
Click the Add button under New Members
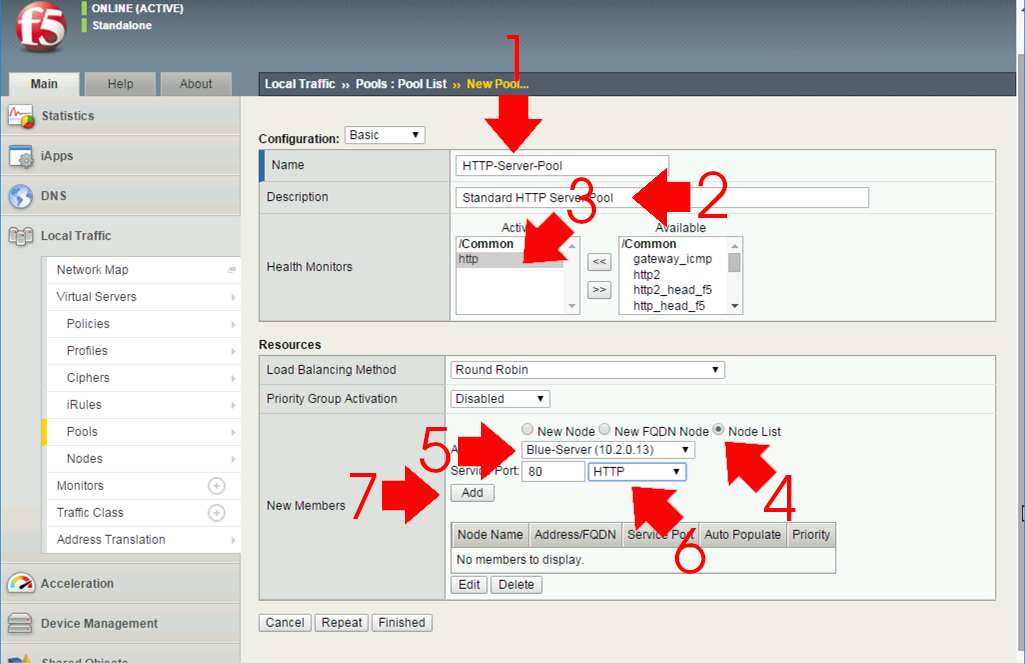471,492
